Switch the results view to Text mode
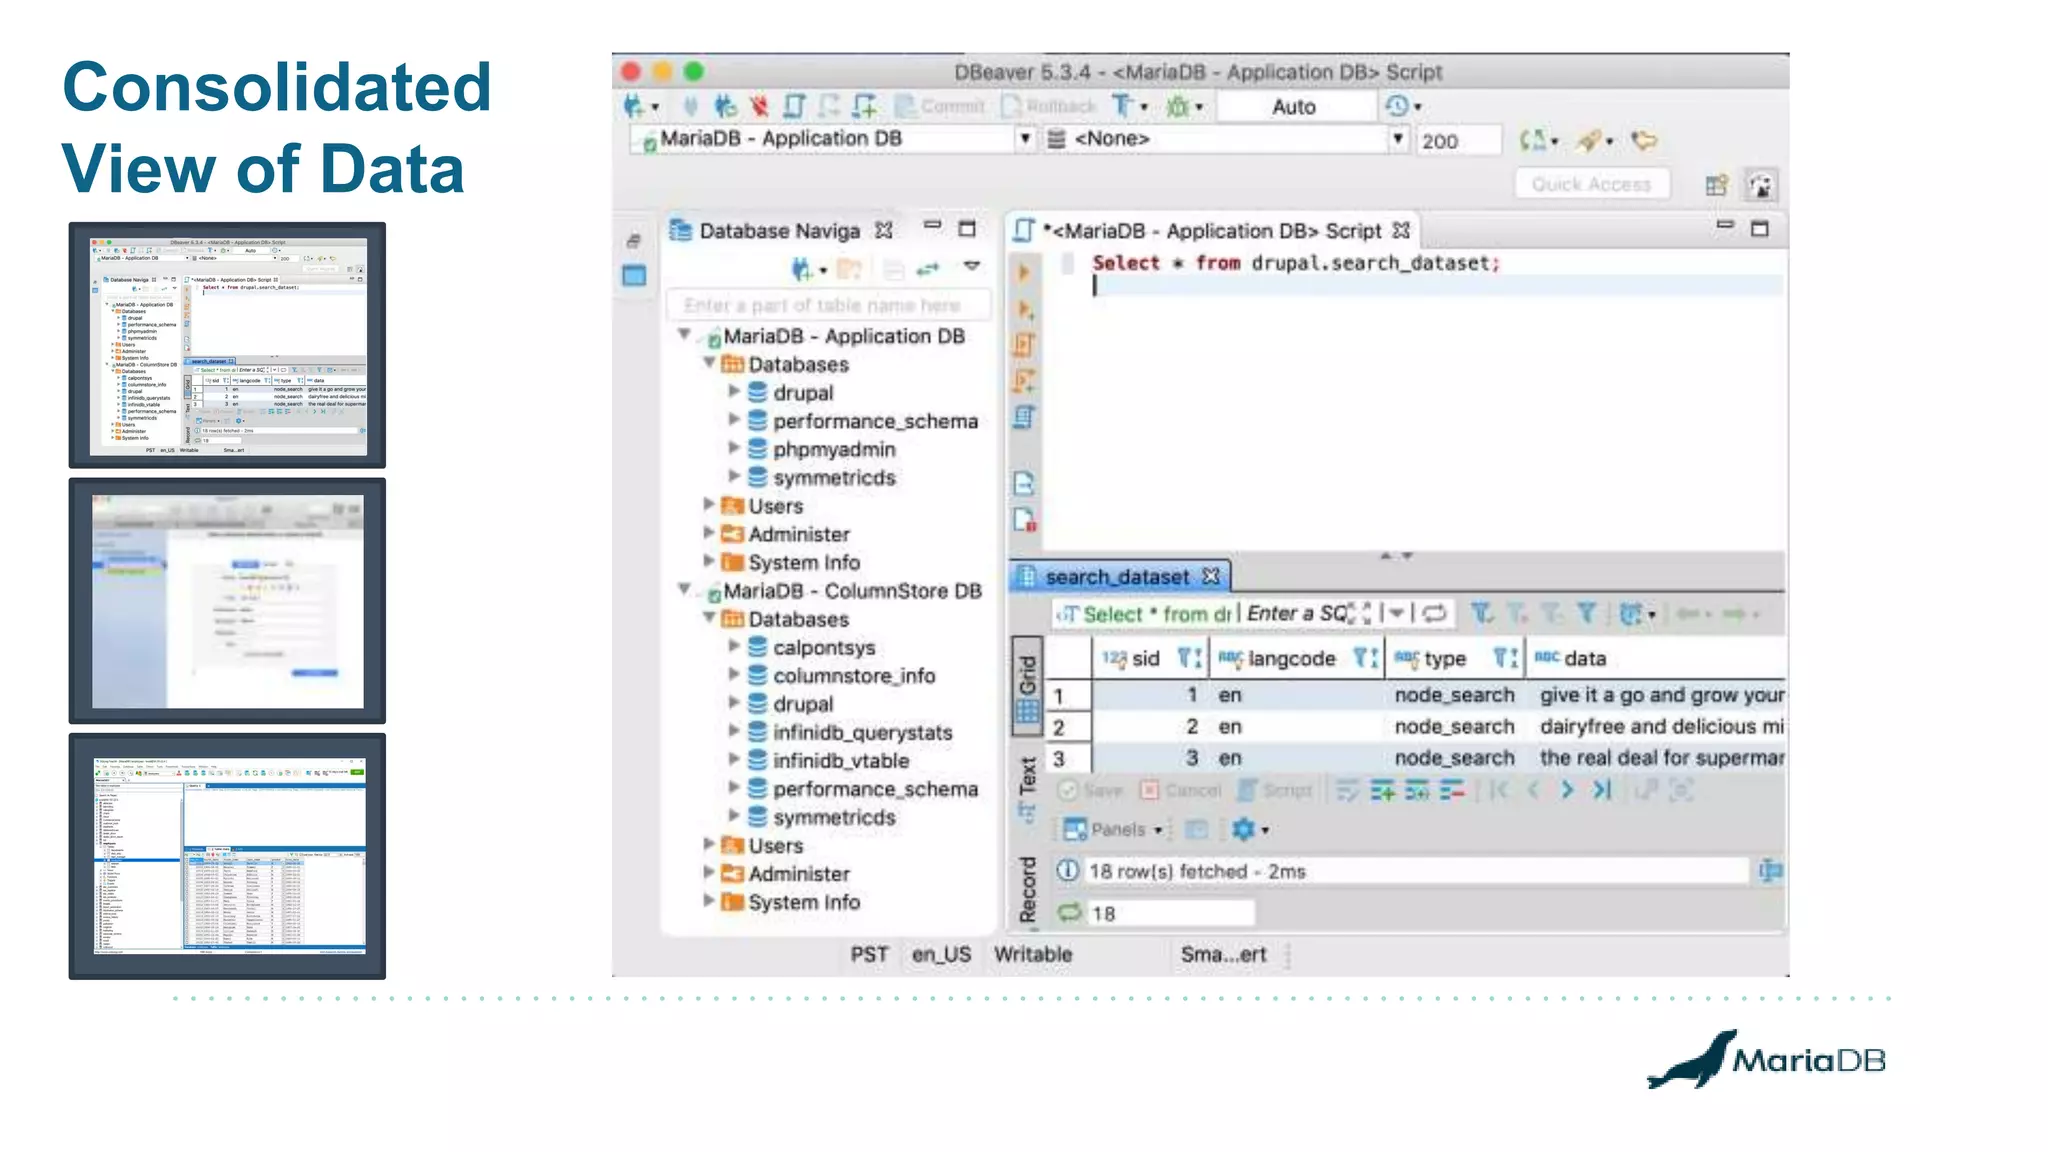The image size is (2048, 1152). coord(1027,789)
